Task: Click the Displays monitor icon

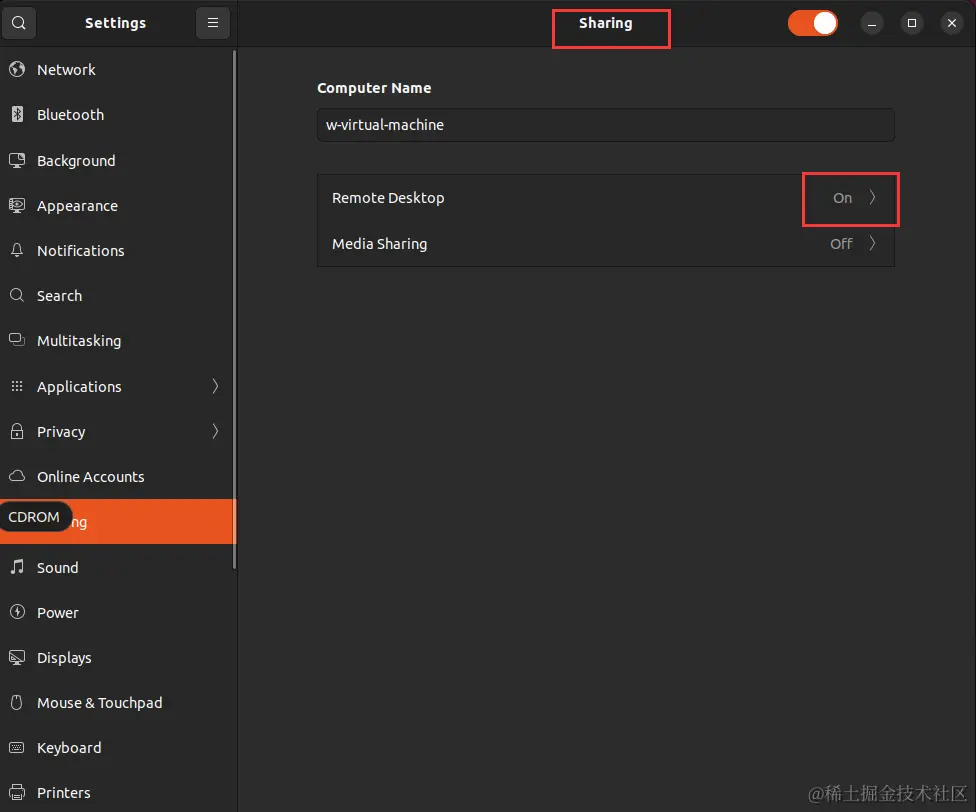Action: (17, 657)
